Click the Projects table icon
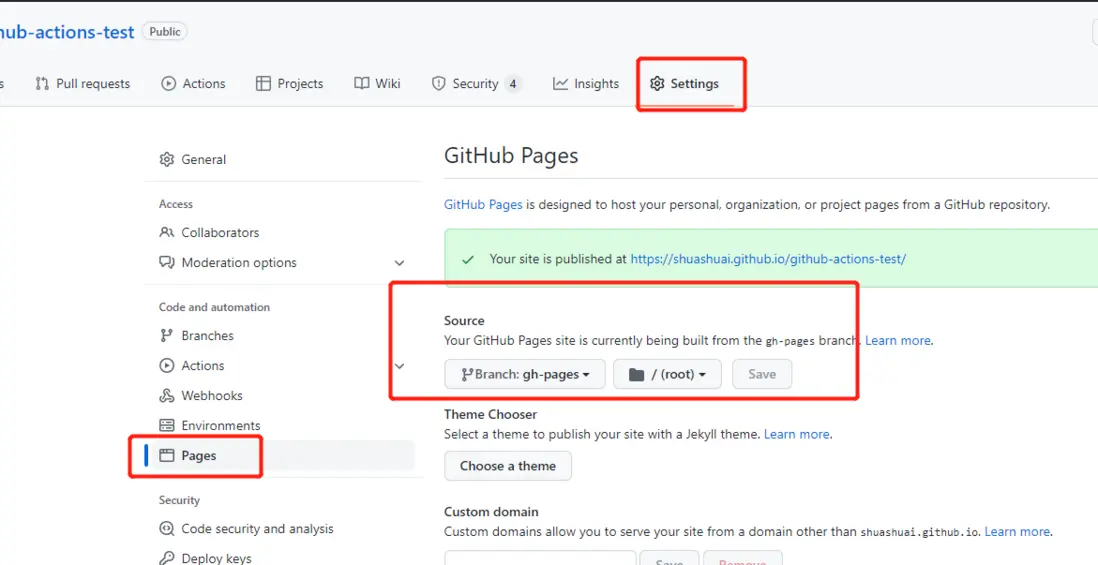 (263, 84)
